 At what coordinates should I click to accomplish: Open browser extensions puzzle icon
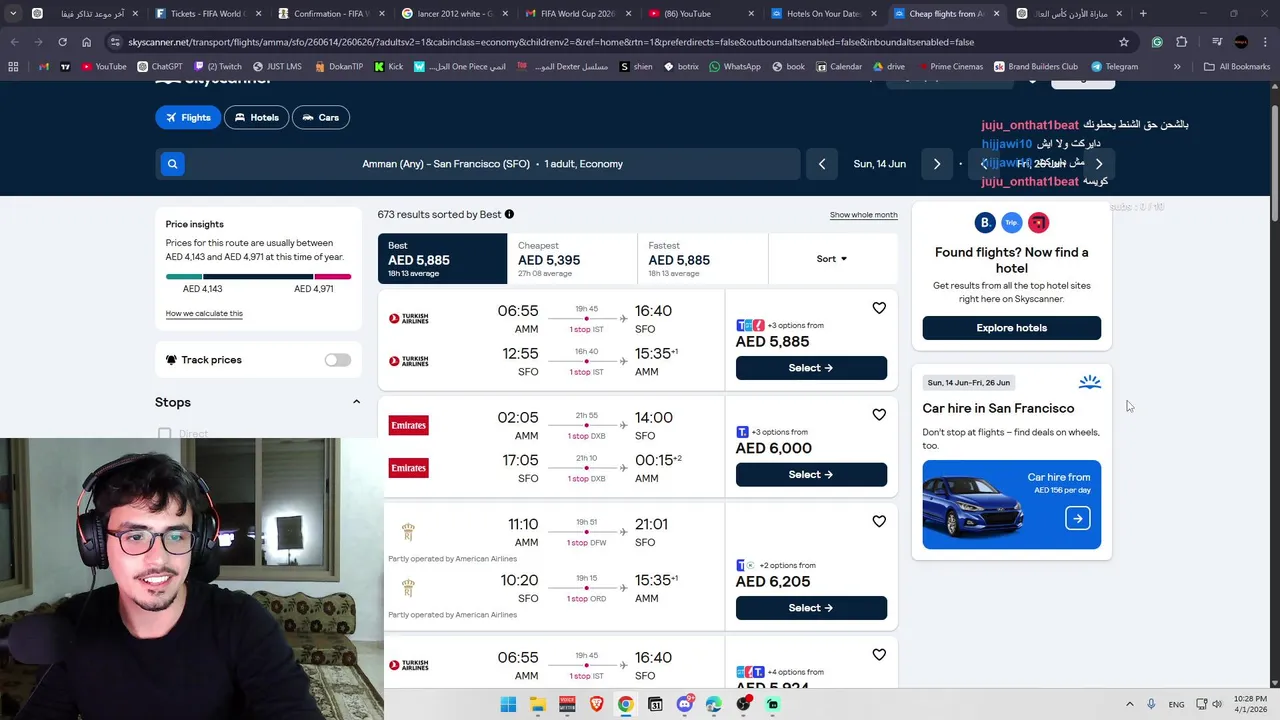pyautogui.click(x=1182, y=42)
